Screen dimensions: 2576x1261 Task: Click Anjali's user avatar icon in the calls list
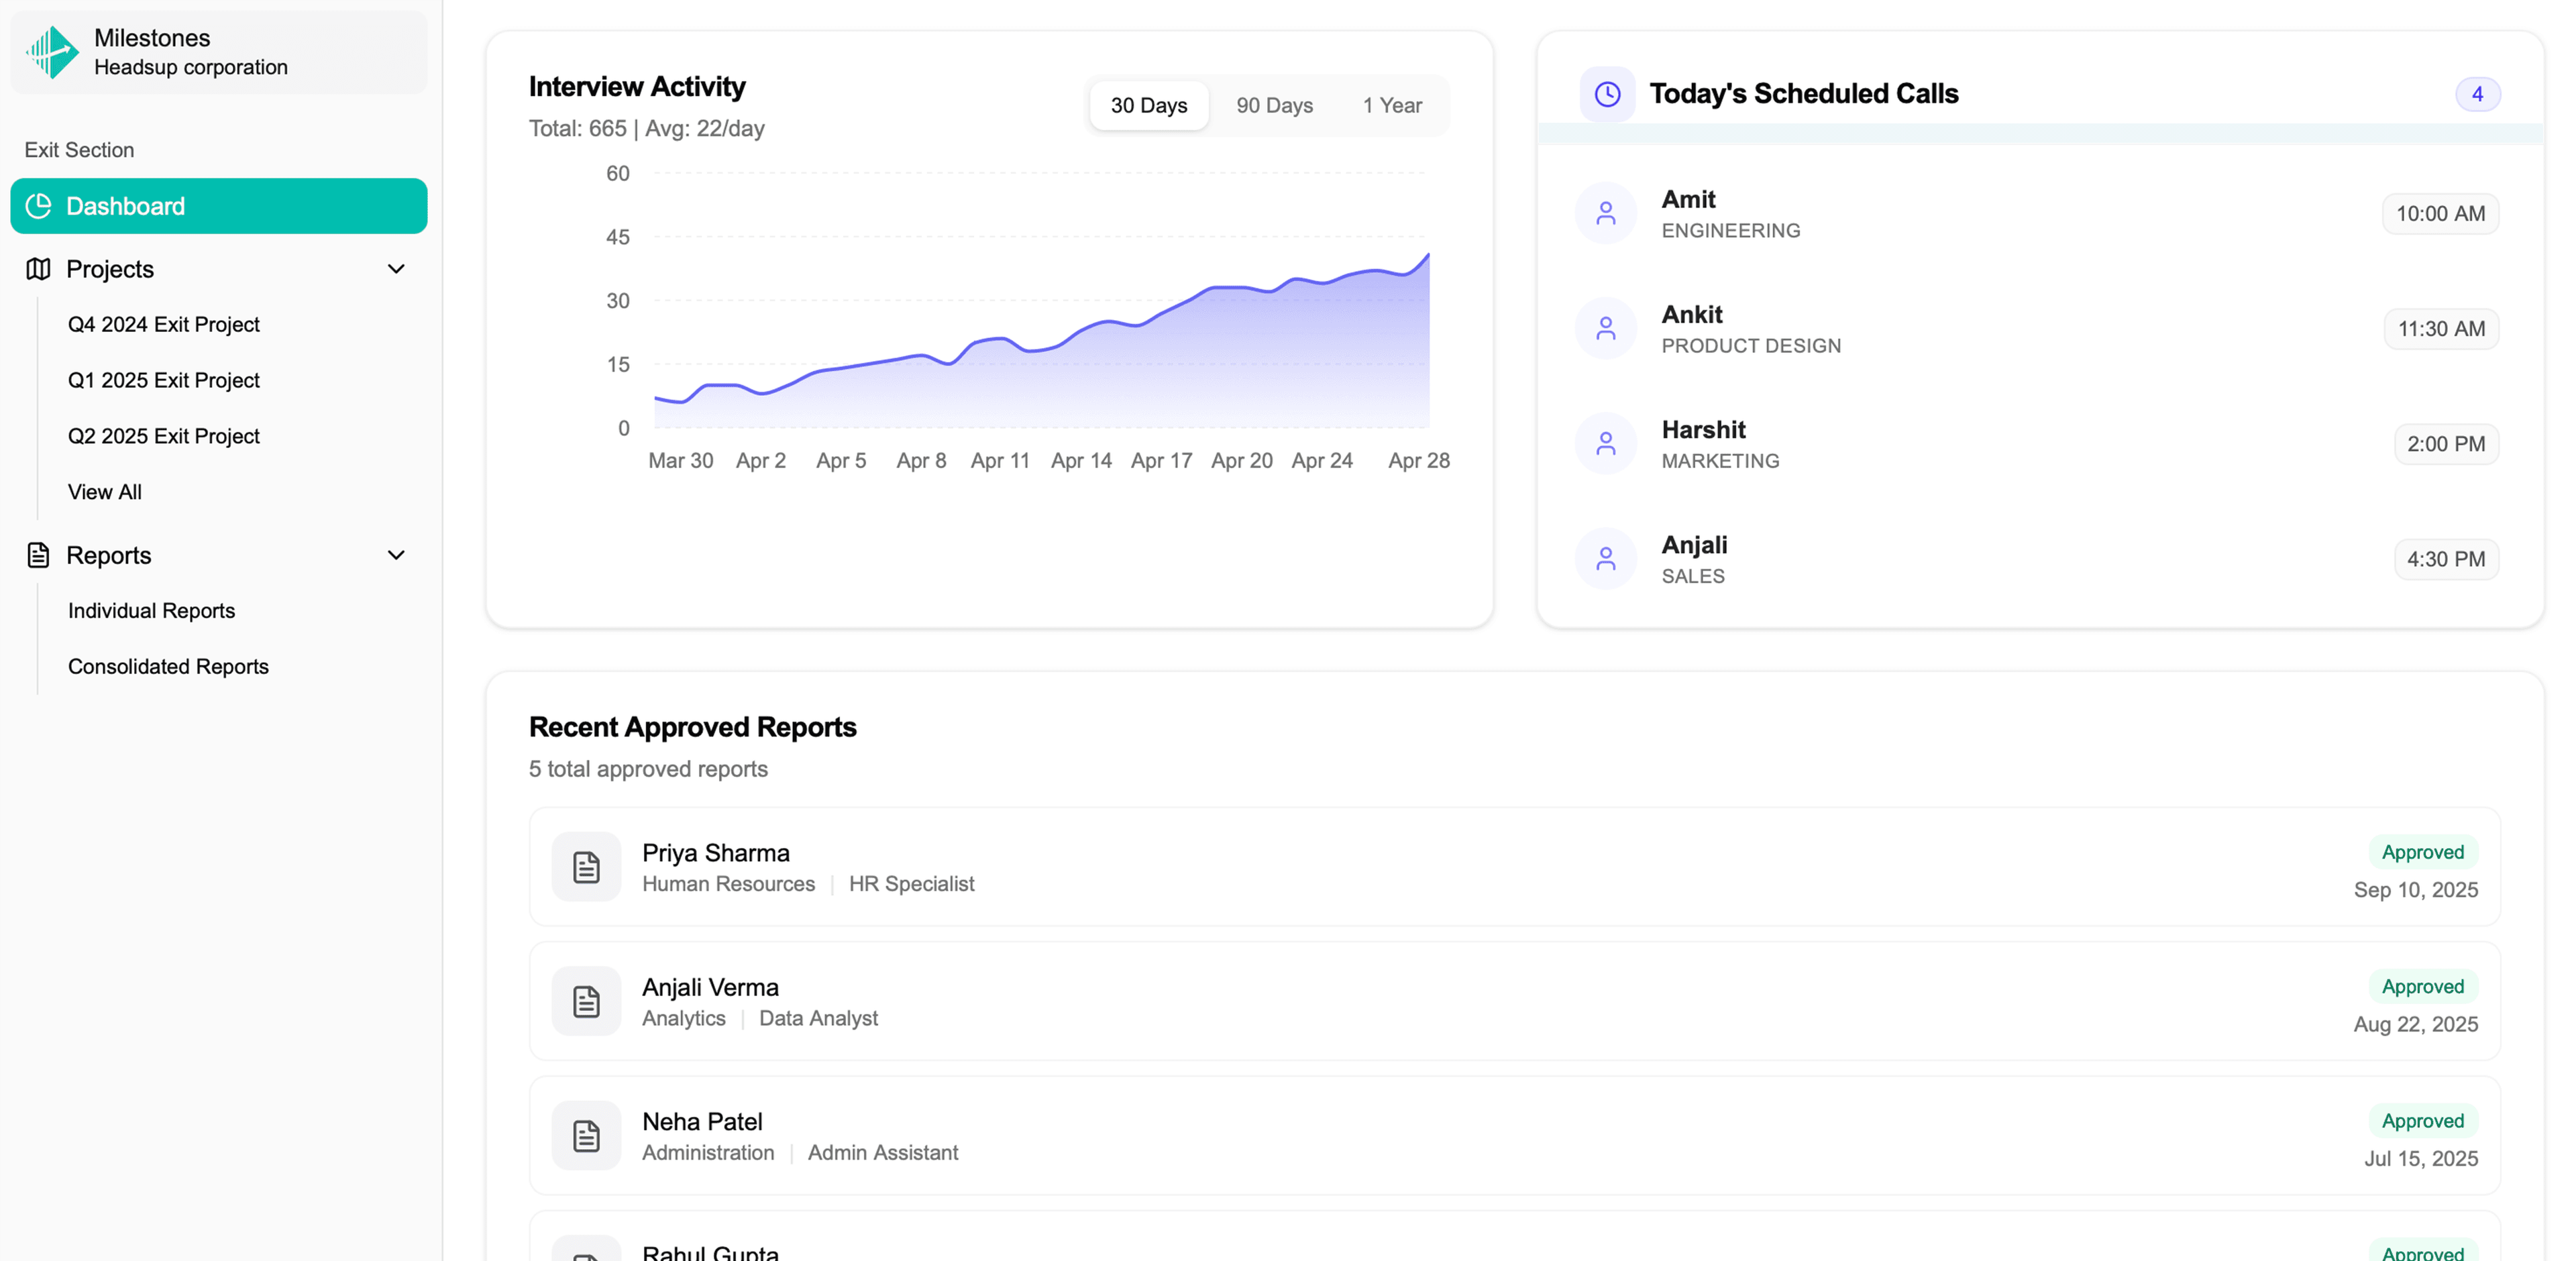(1606, 558)
